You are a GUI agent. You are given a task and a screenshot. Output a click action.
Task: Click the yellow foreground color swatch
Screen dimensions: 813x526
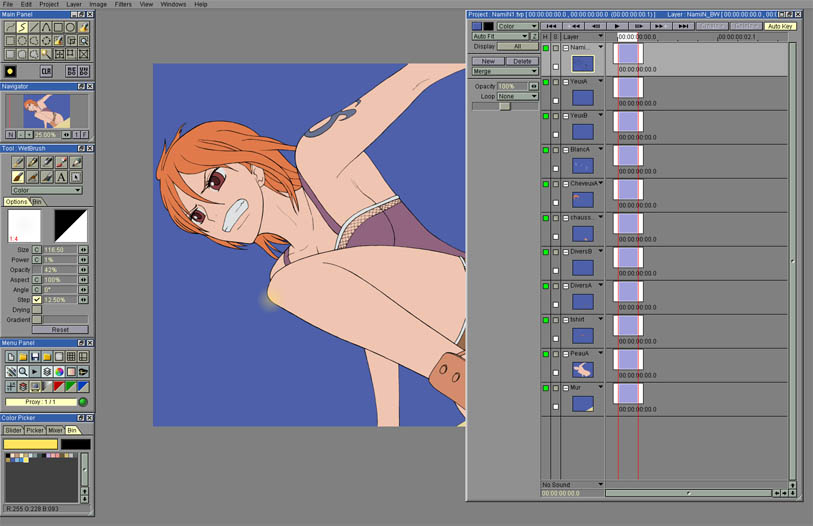31,444
